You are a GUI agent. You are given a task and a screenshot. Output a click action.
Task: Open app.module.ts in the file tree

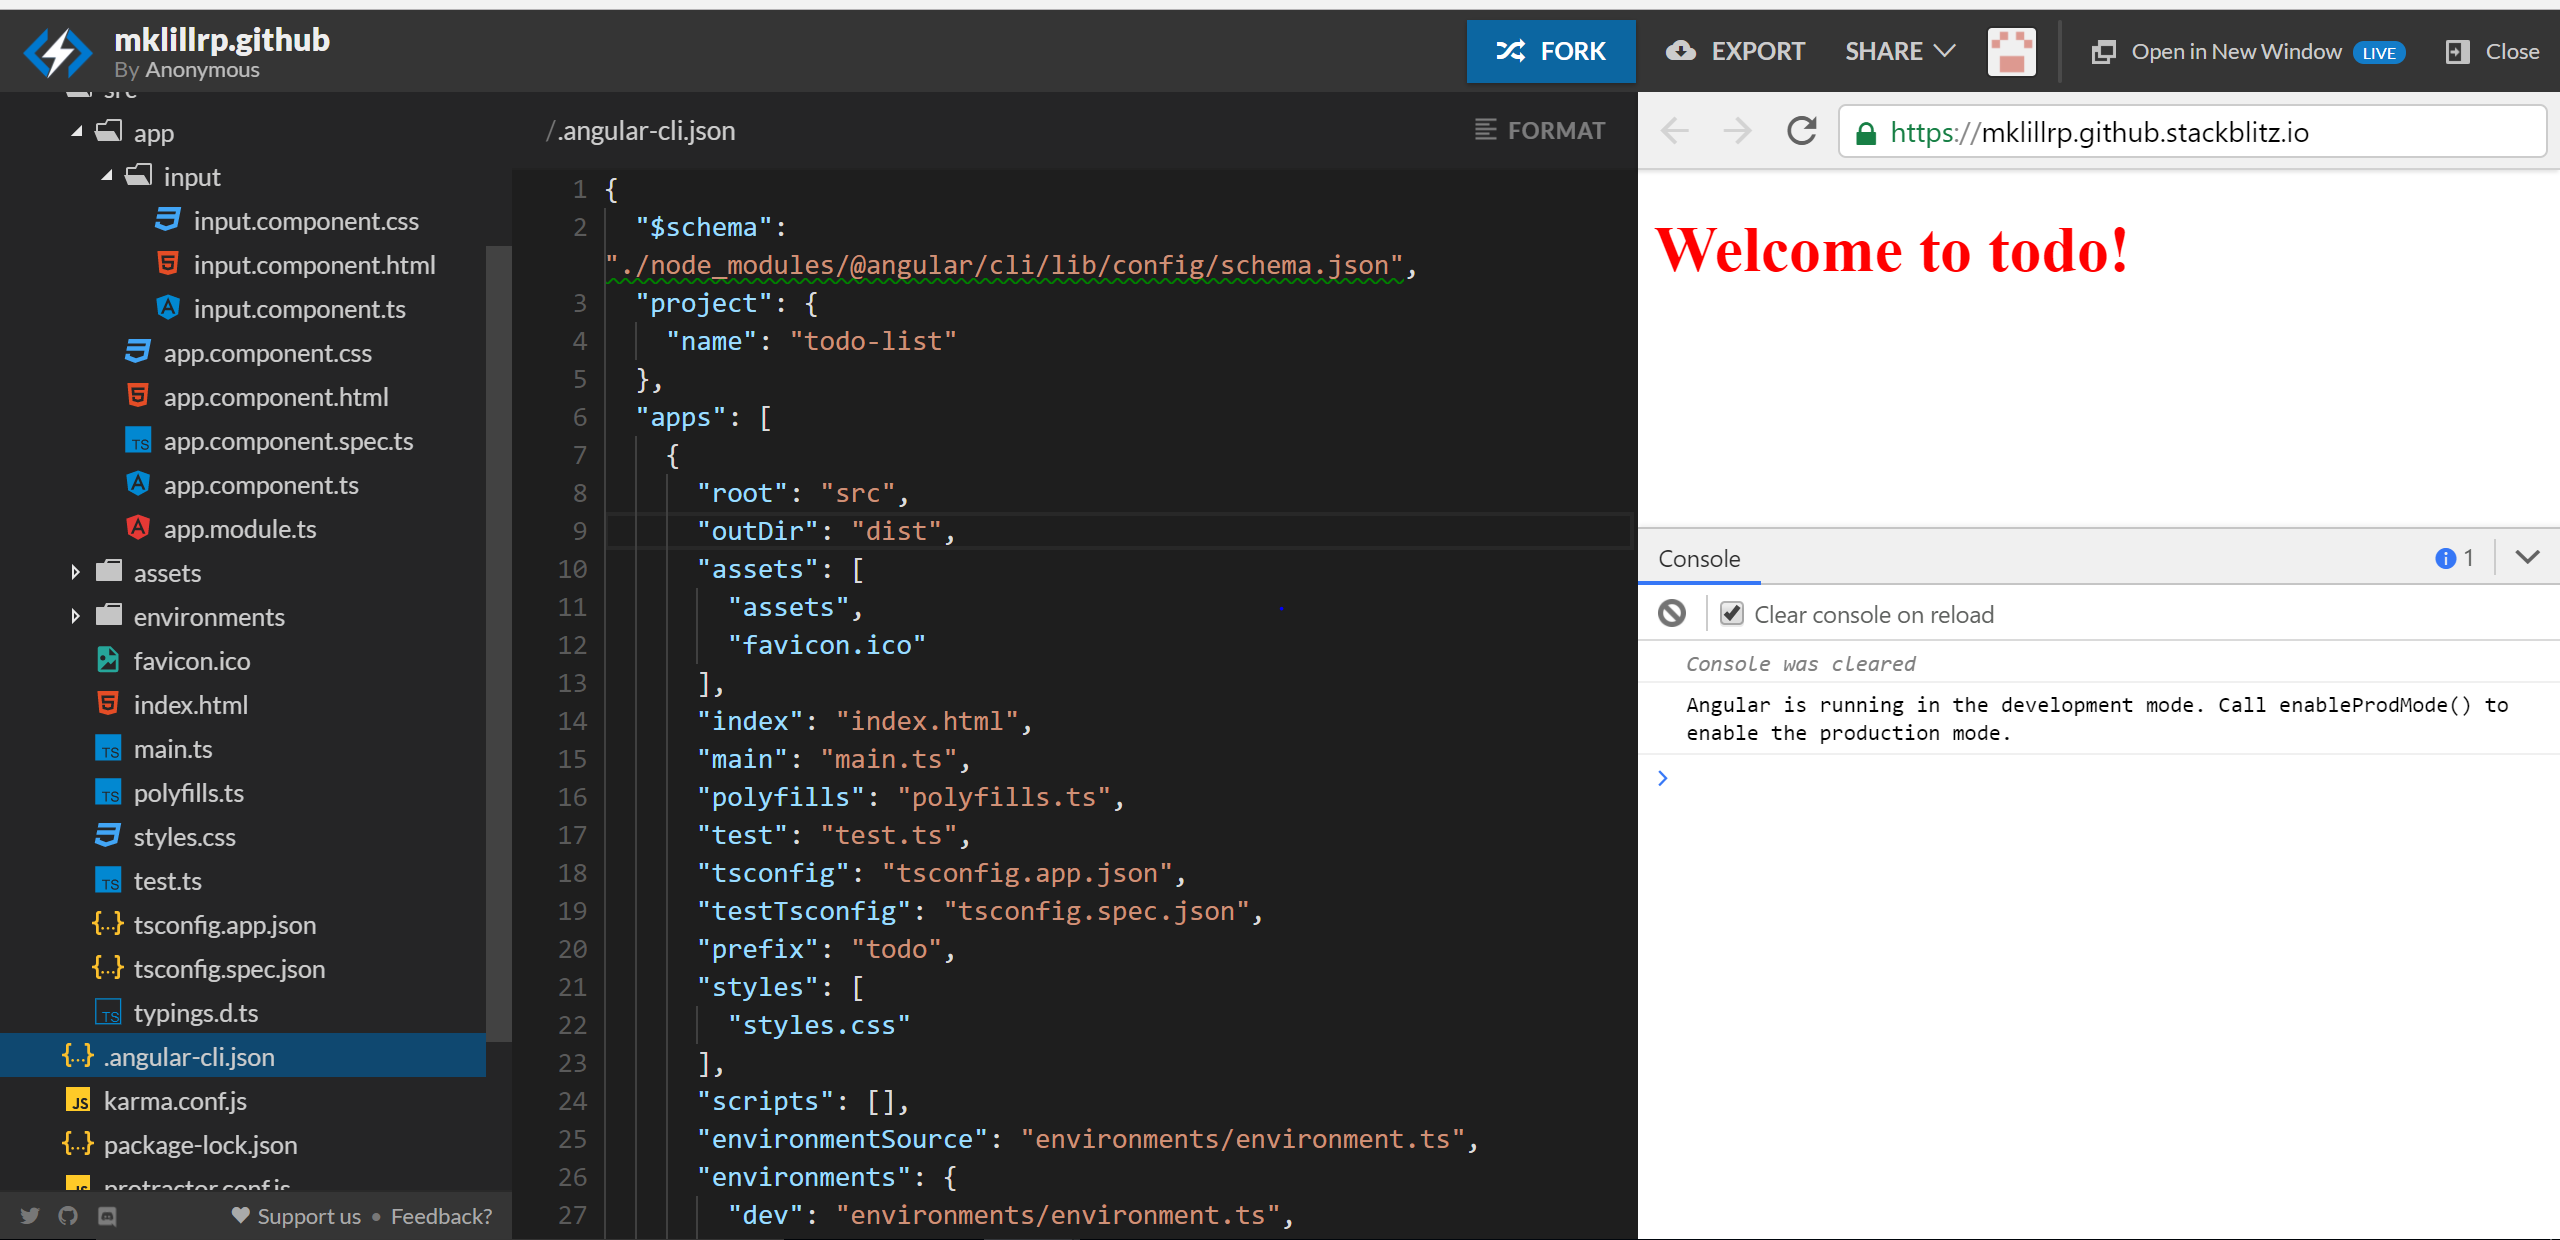(239, 528)
